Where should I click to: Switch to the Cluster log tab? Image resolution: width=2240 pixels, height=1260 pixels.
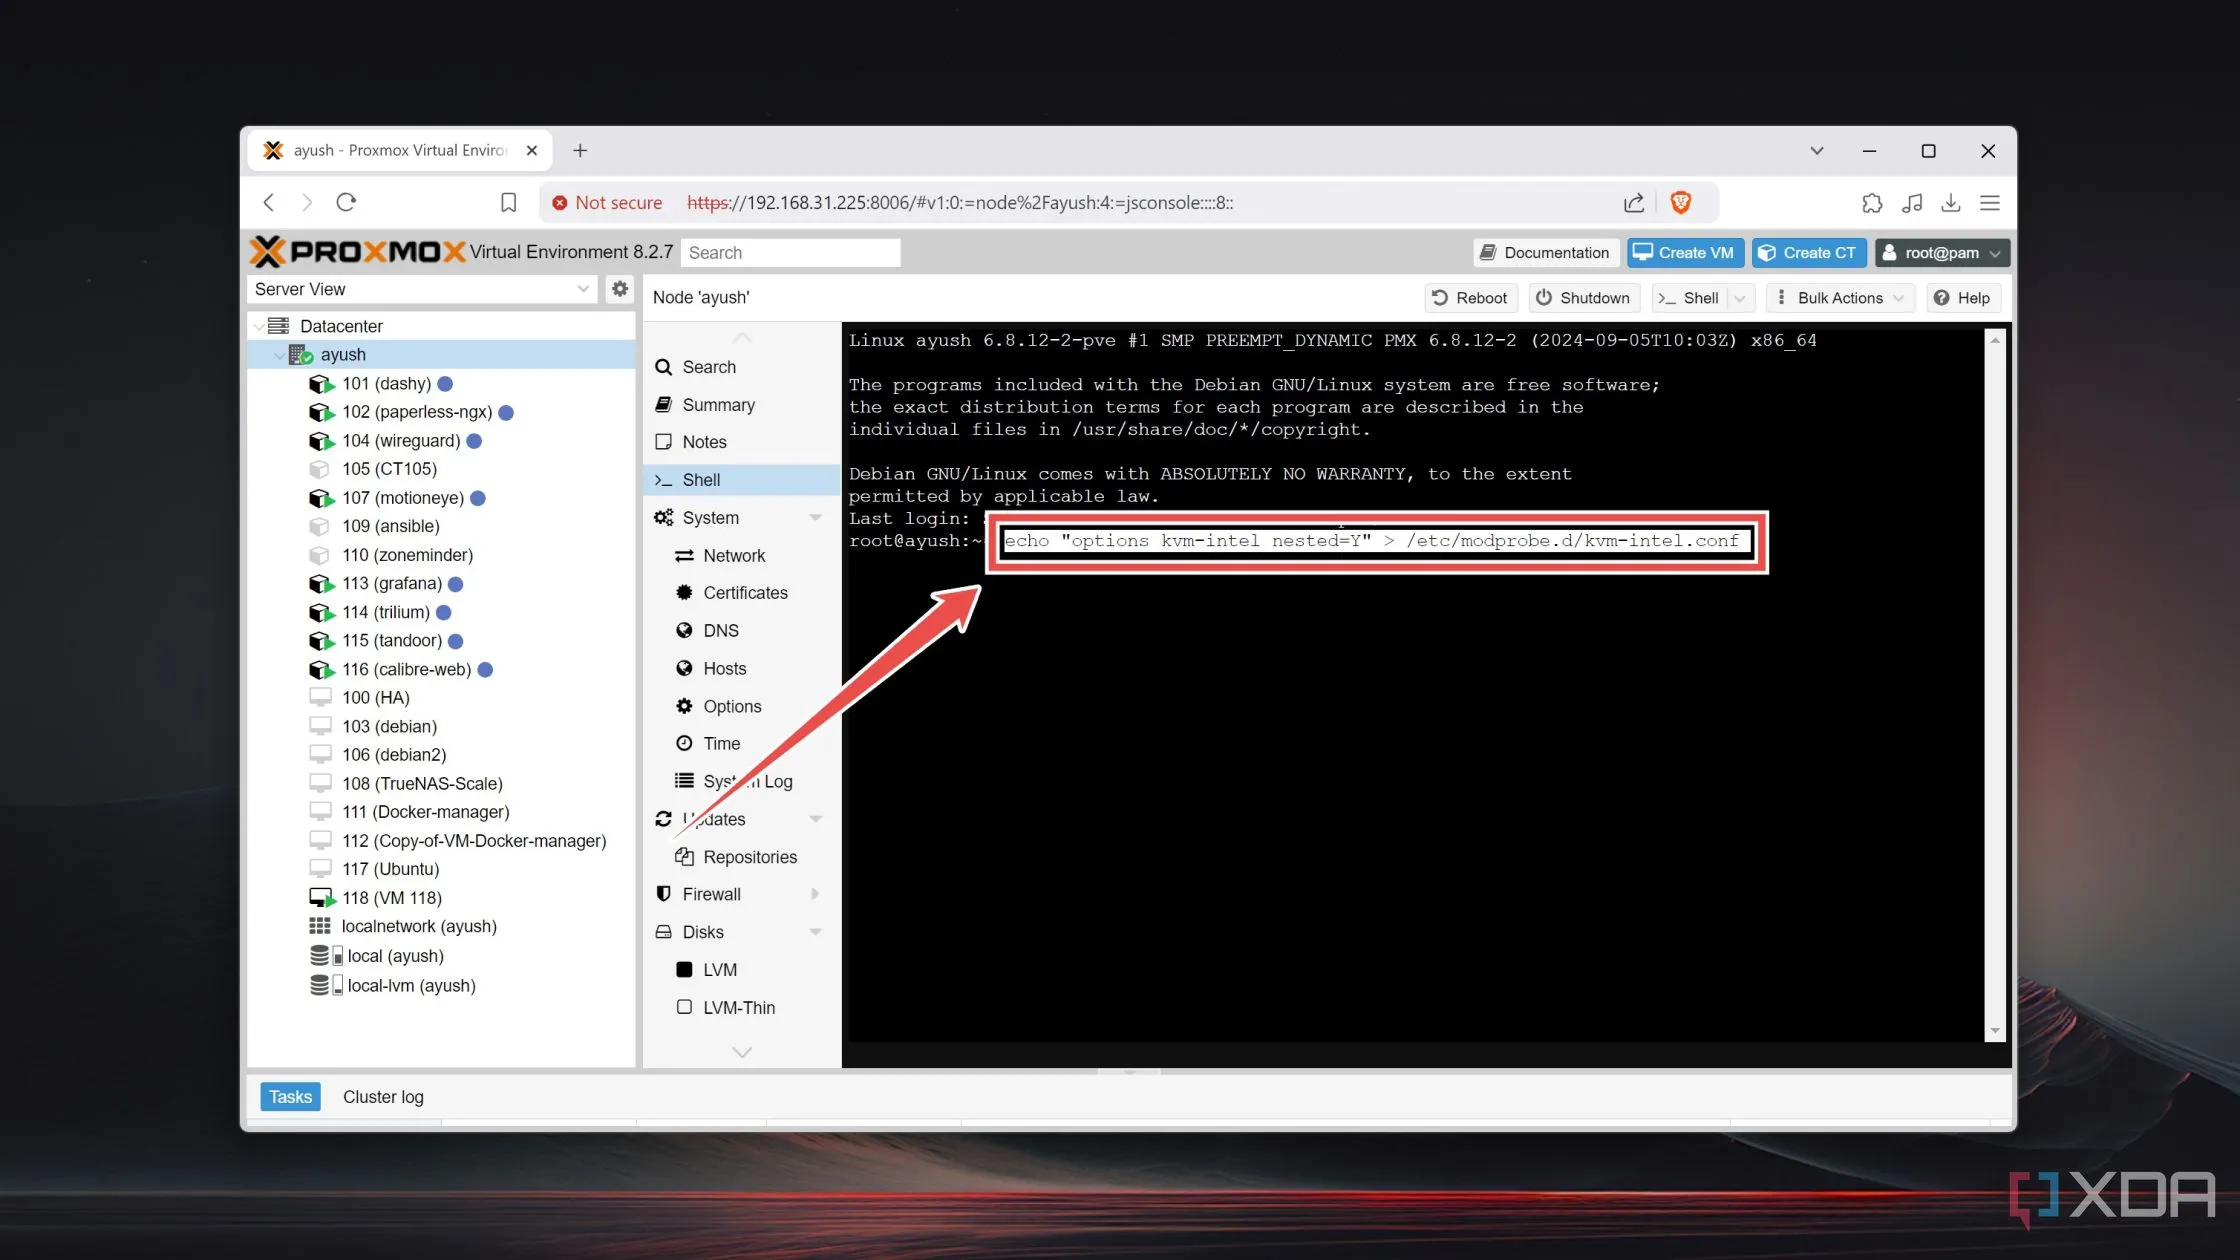(x=383, y=1097)
